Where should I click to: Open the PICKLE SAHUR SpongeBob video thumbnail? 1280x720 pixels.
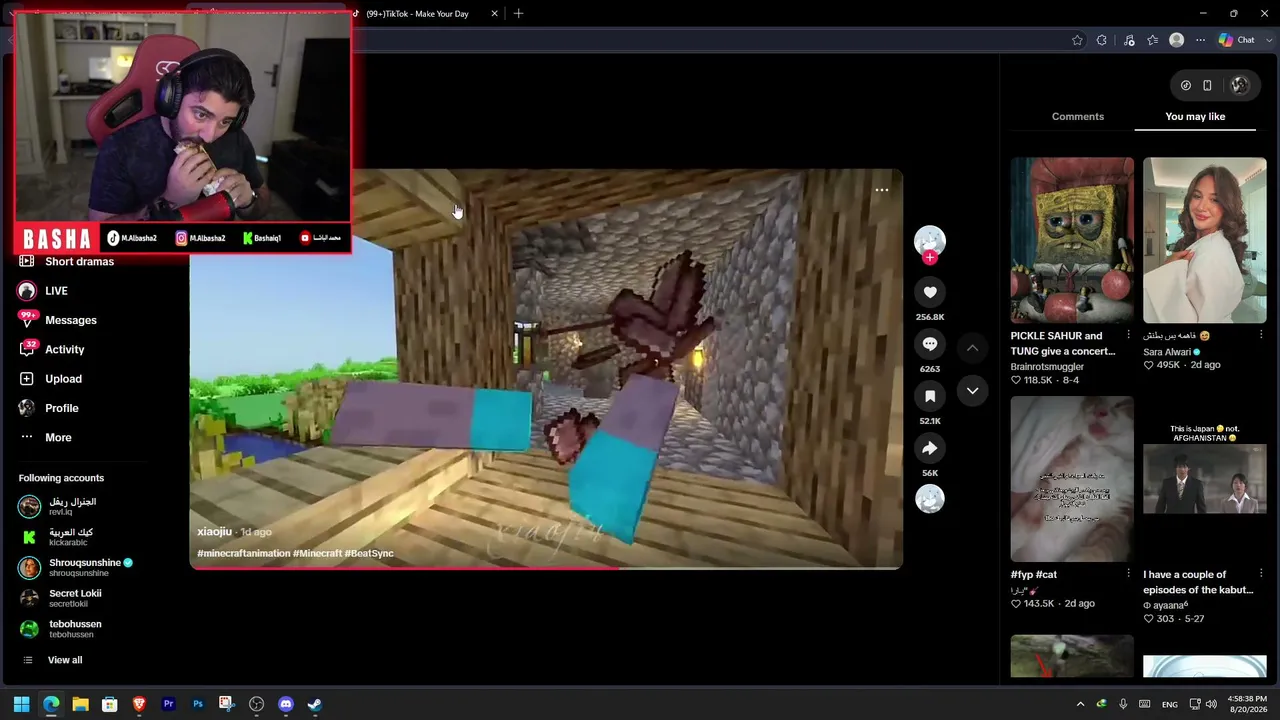1072,240
